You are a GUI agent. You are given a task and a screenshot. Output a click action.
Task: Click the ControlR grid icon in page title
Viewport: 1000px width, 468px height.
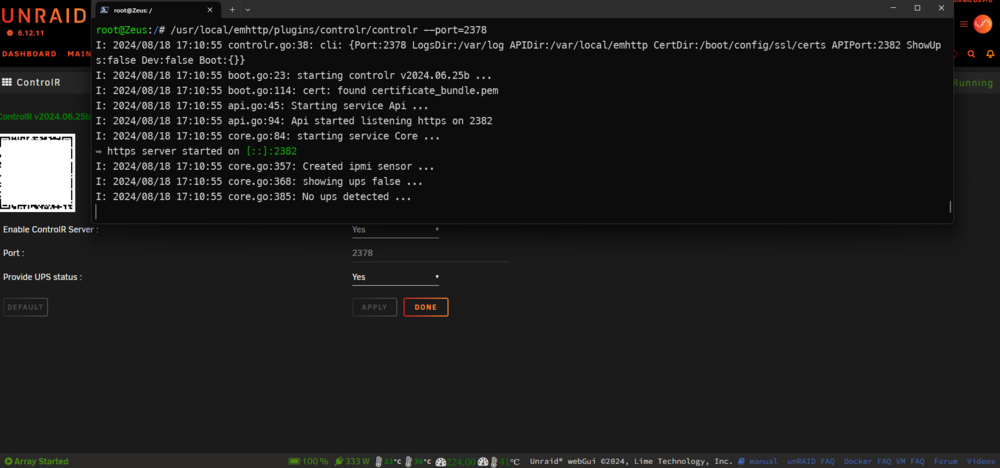(7, 82)
